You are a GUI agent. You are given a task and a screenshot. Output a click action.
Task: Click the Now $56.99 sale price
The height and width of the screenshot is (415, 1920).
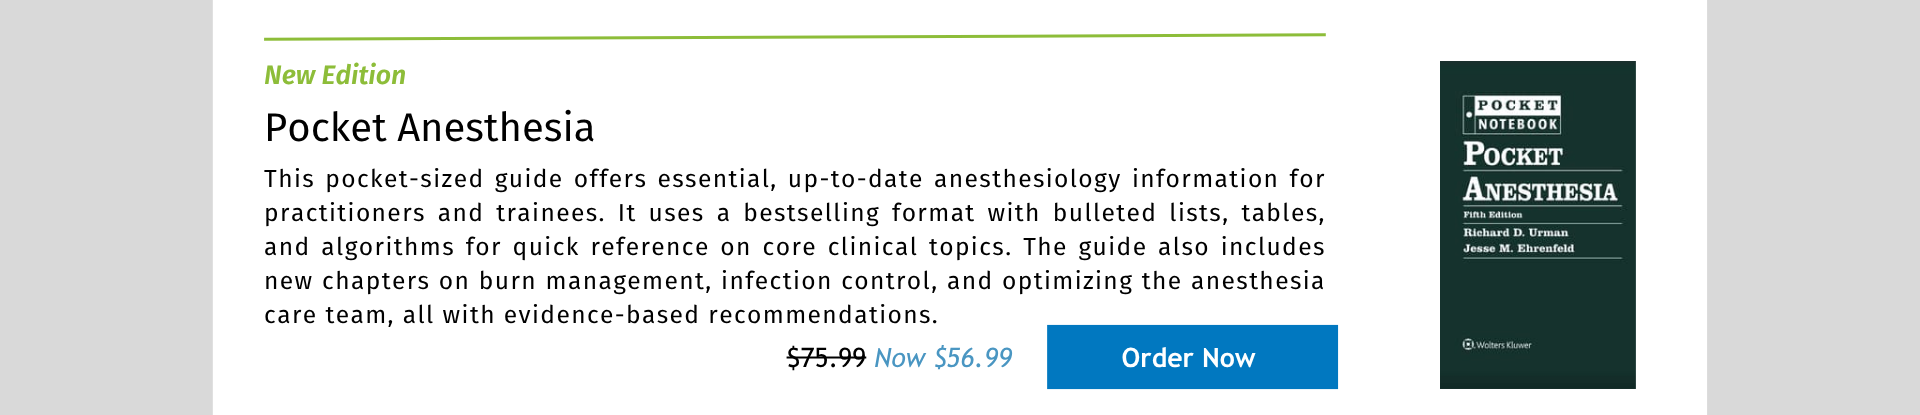coord(943,358)
